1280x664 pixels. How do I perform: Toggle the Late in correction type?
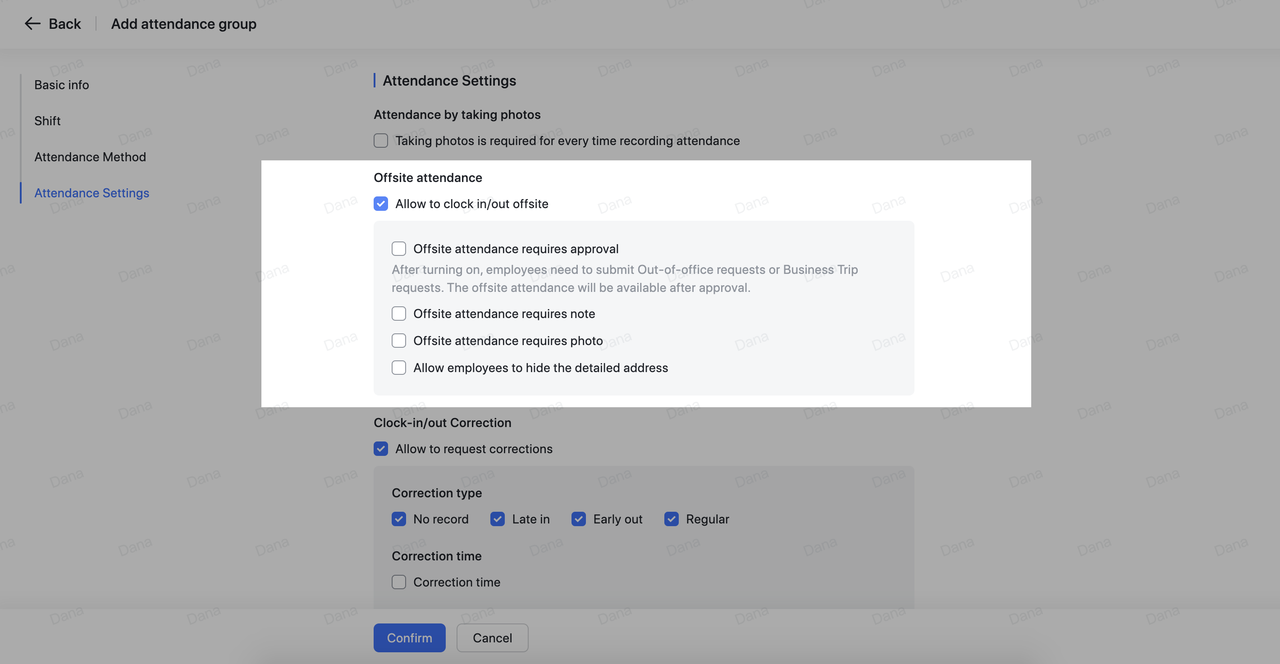pos(498,519)
